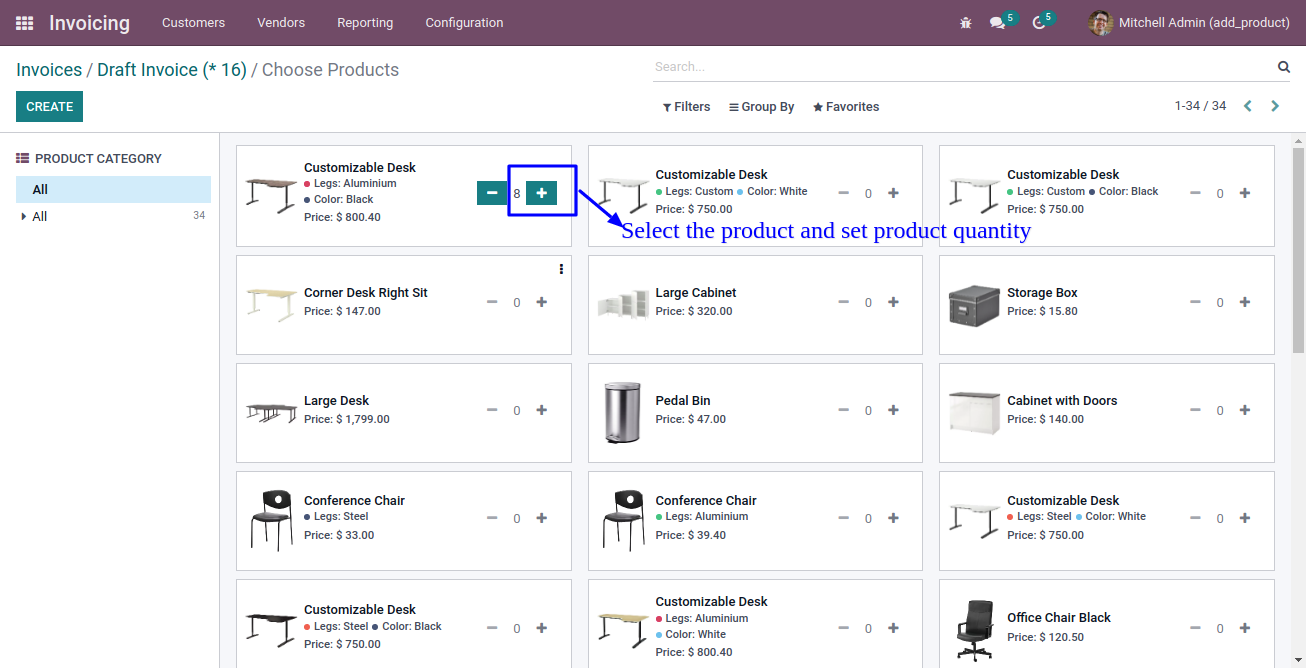Add one Storage Box
Screen dimensions: 1306x668
point(1245,302)
